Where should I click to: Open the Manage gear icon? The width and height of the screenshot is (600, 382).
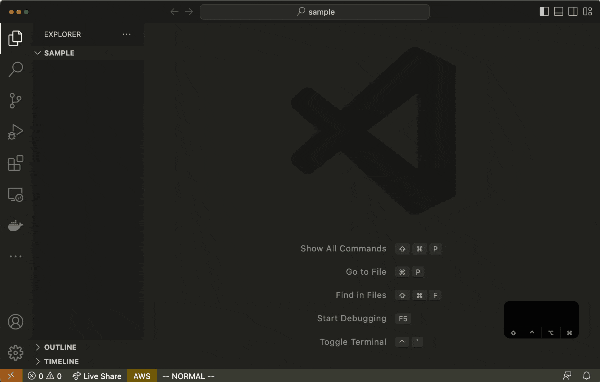point(15,353)
